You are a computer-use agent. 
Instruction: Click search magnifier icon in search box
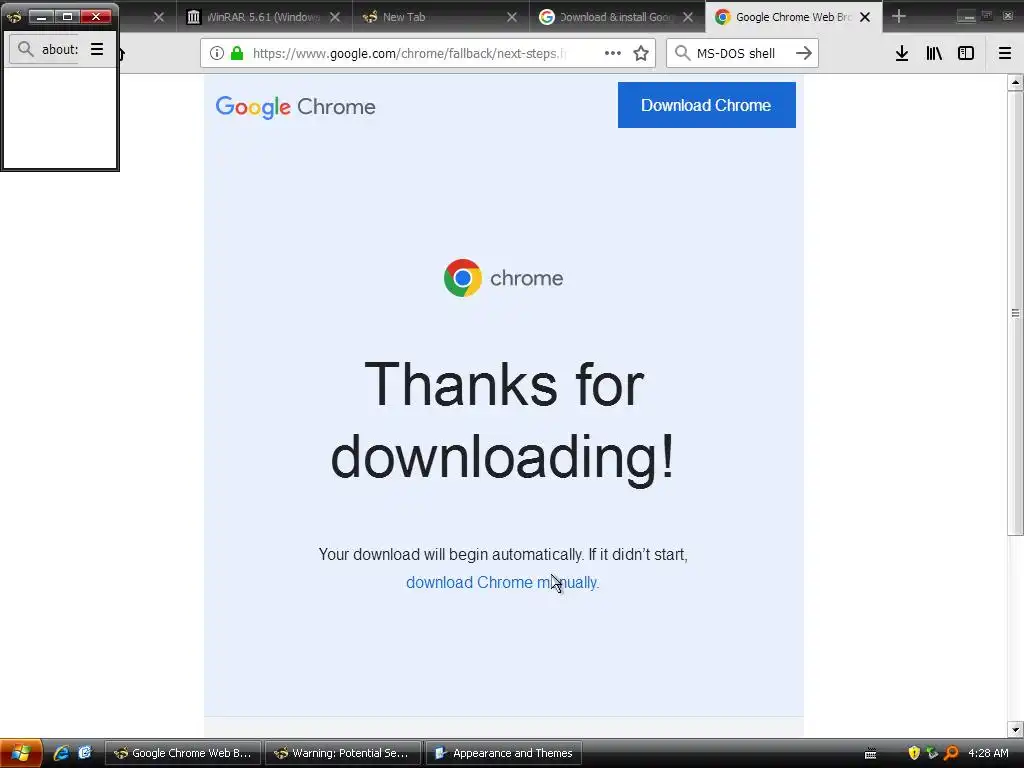tap(682, 54)
